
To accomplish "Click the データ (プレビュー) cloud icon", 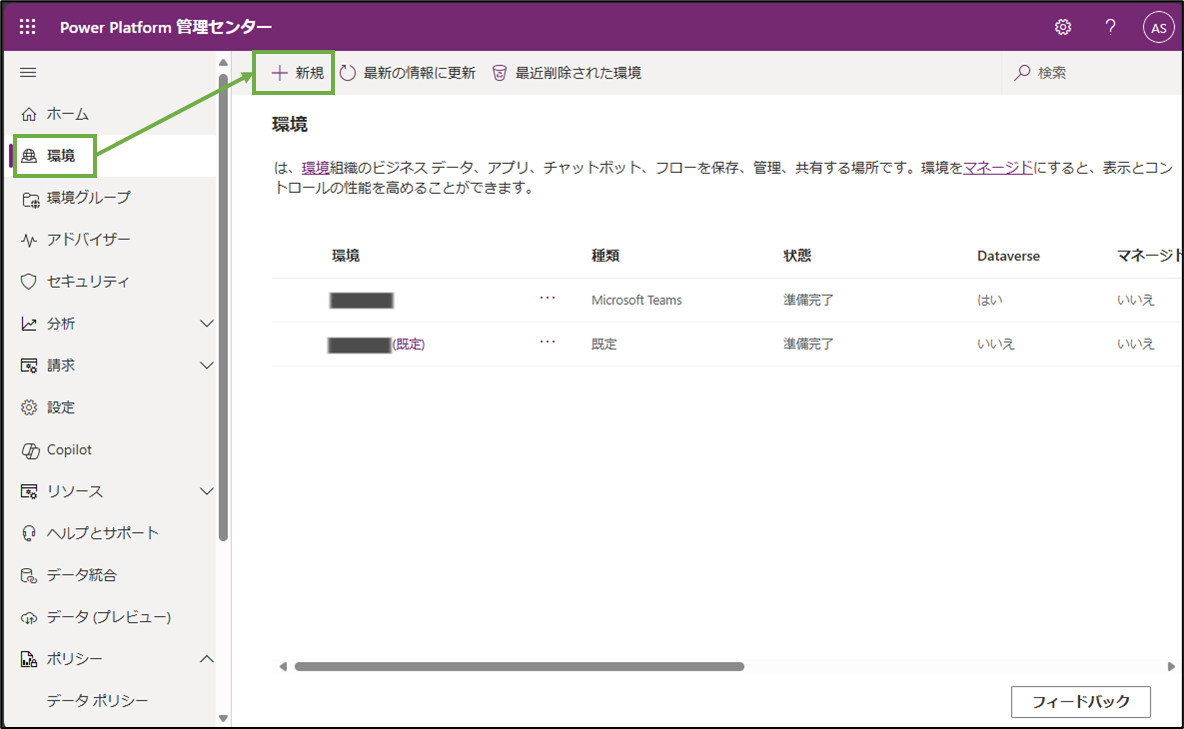I will tap(29, 618).
